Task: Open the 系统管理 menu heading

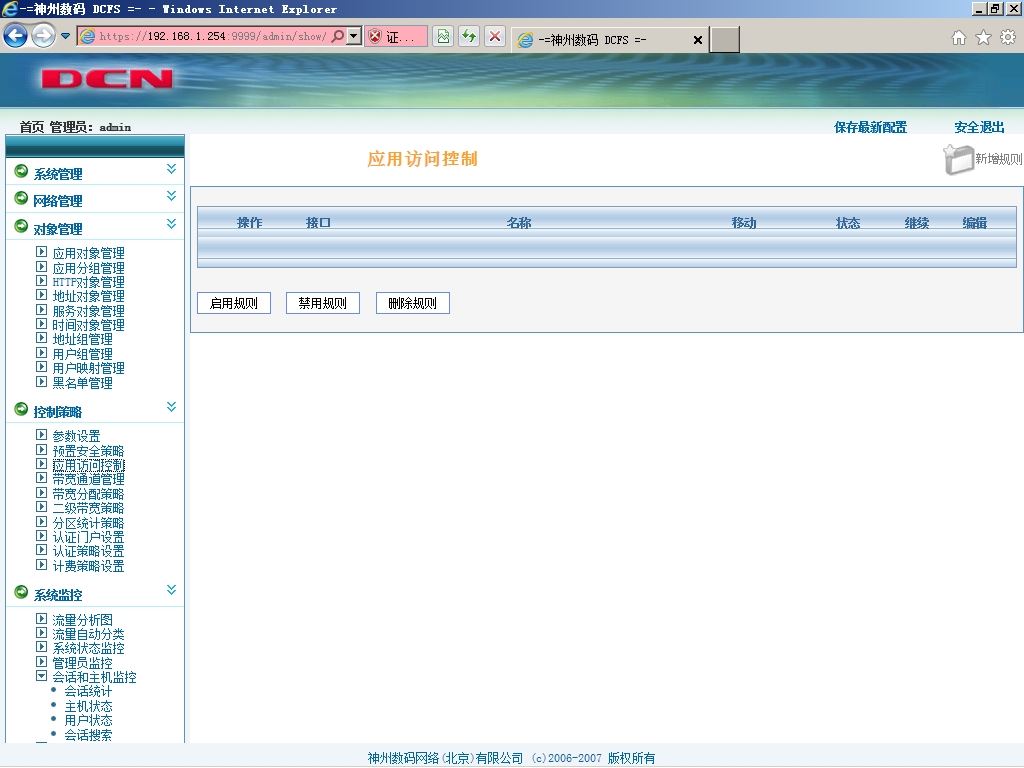Action: coord(58,174)
